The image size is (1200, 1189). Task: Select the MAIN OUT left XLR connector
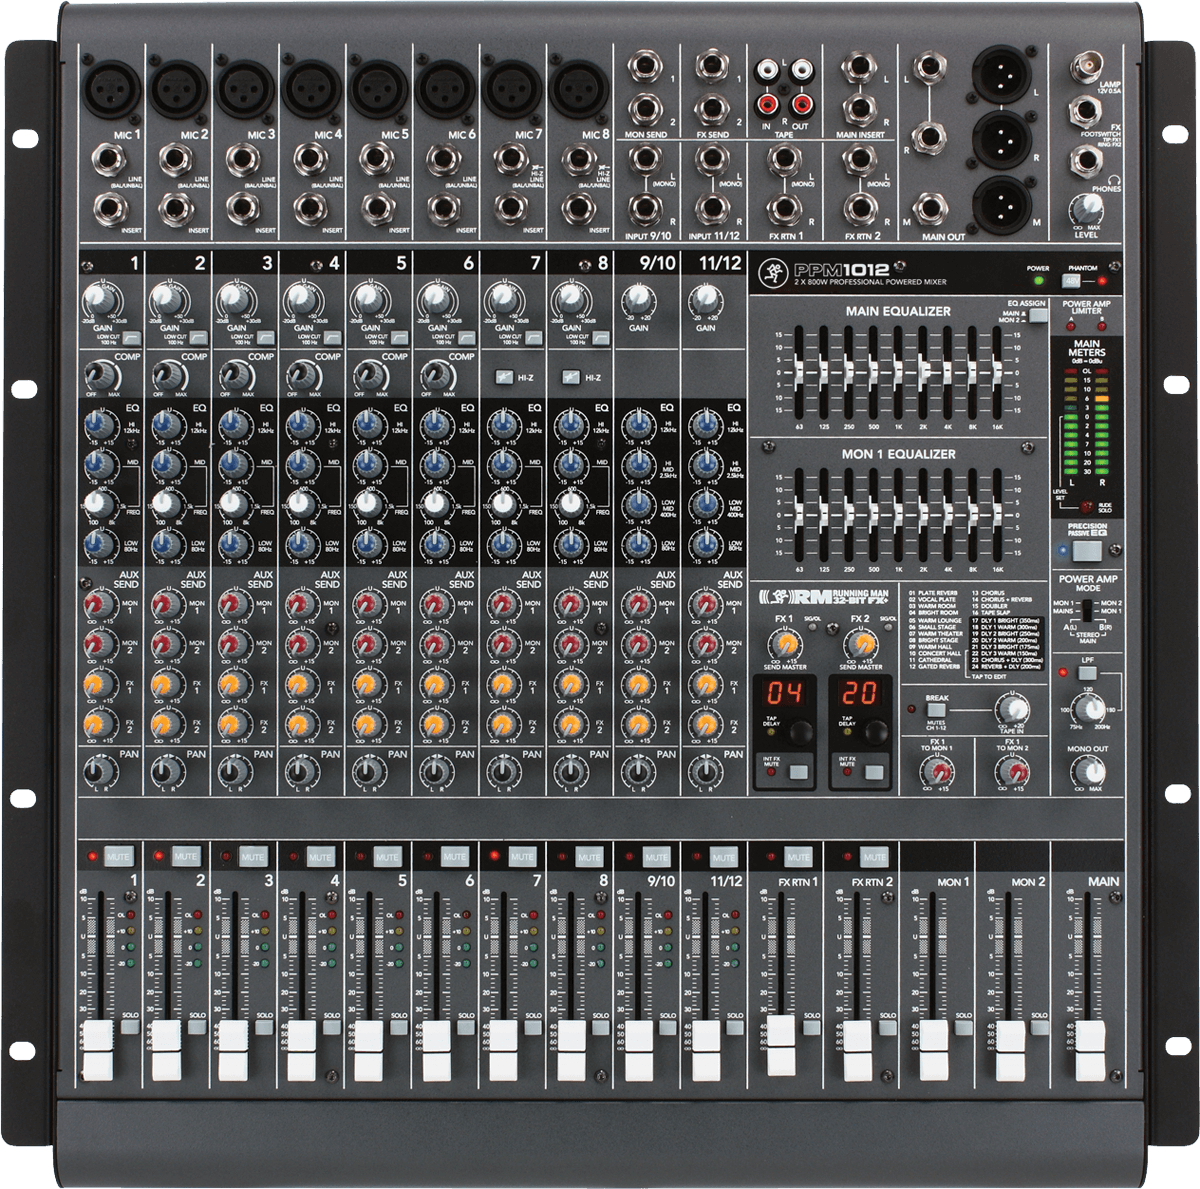pos(1001,74)
